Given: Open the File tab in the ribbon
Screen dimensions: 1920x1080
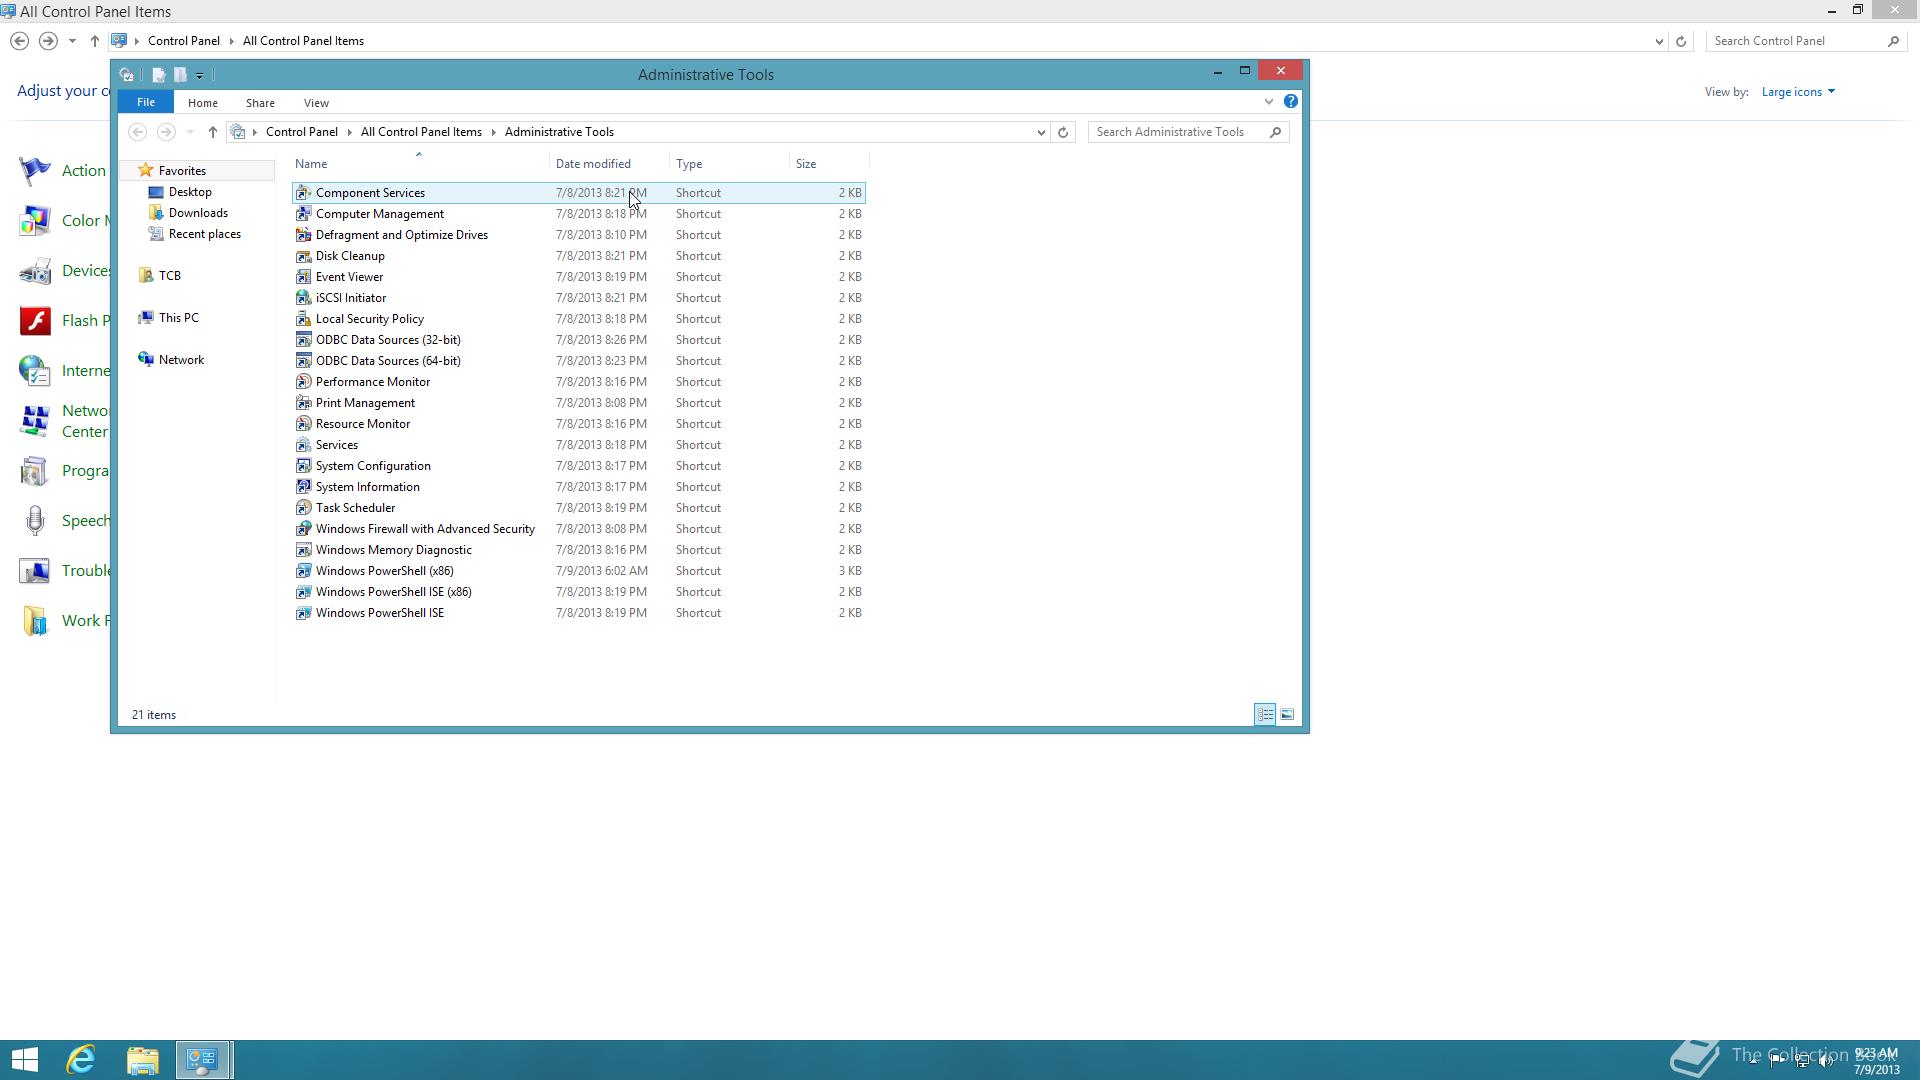Looking at the screenshot, I should [x=146, y=102].
